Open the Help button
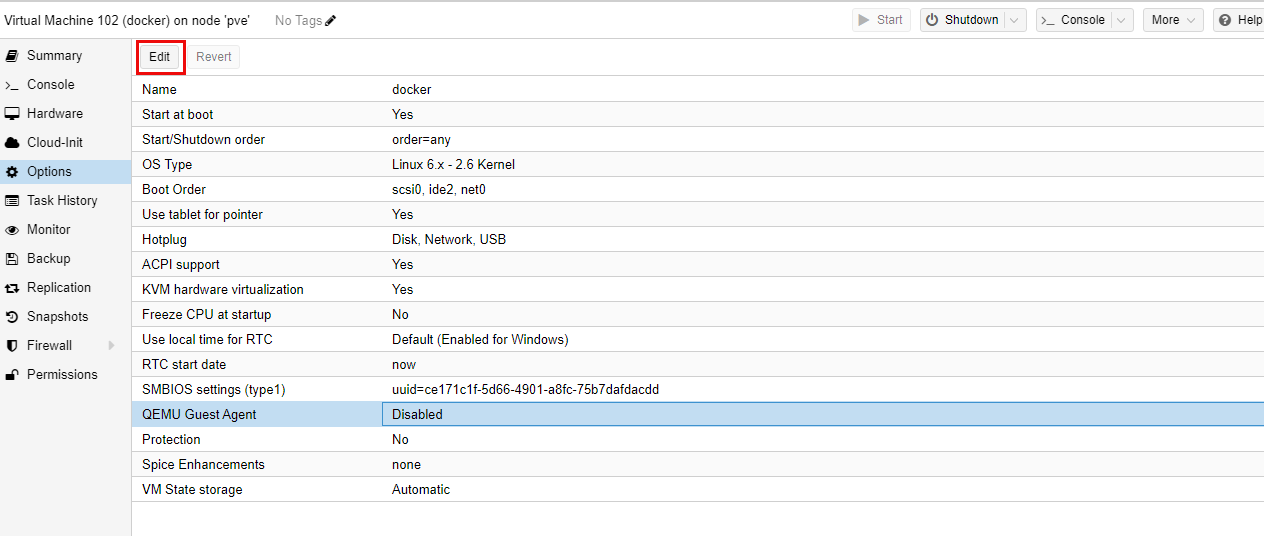1264x536 pixels. click(x=1239, y=20)
